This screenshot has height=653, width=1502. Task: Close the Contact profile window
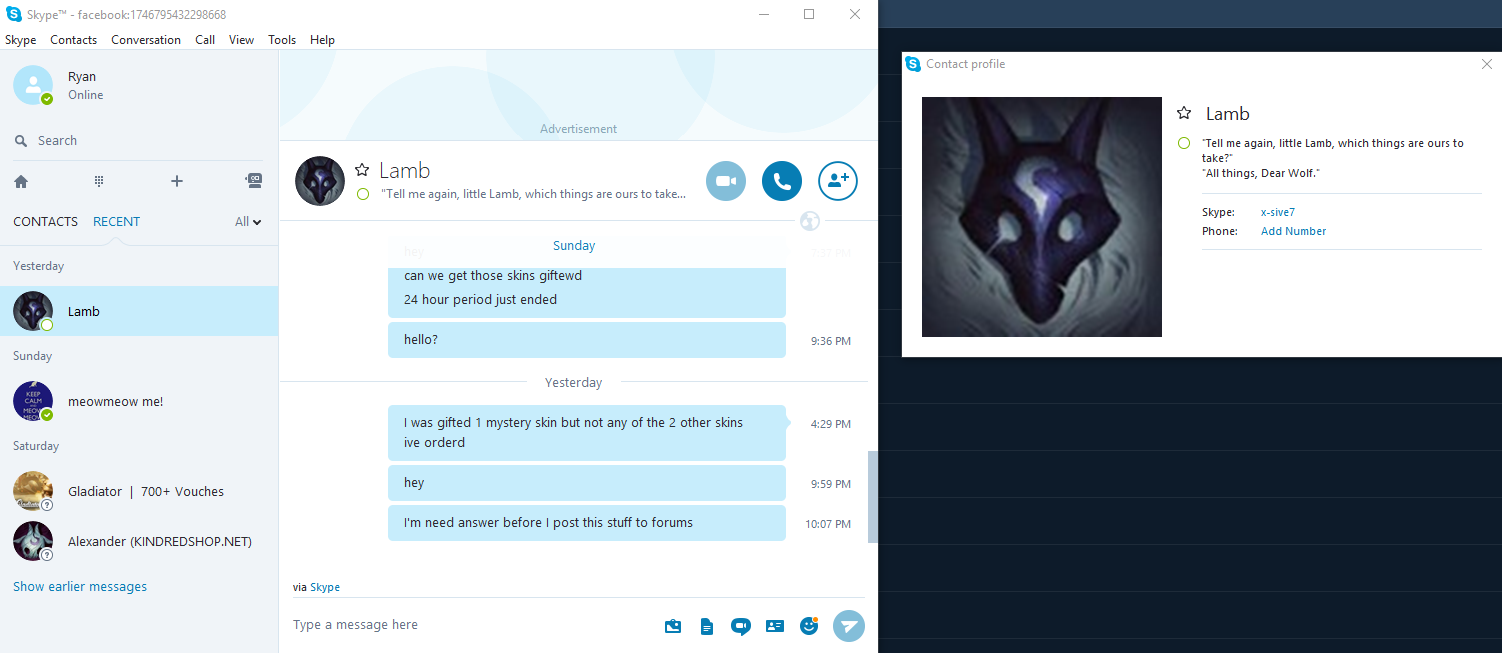coord(1486,64)
